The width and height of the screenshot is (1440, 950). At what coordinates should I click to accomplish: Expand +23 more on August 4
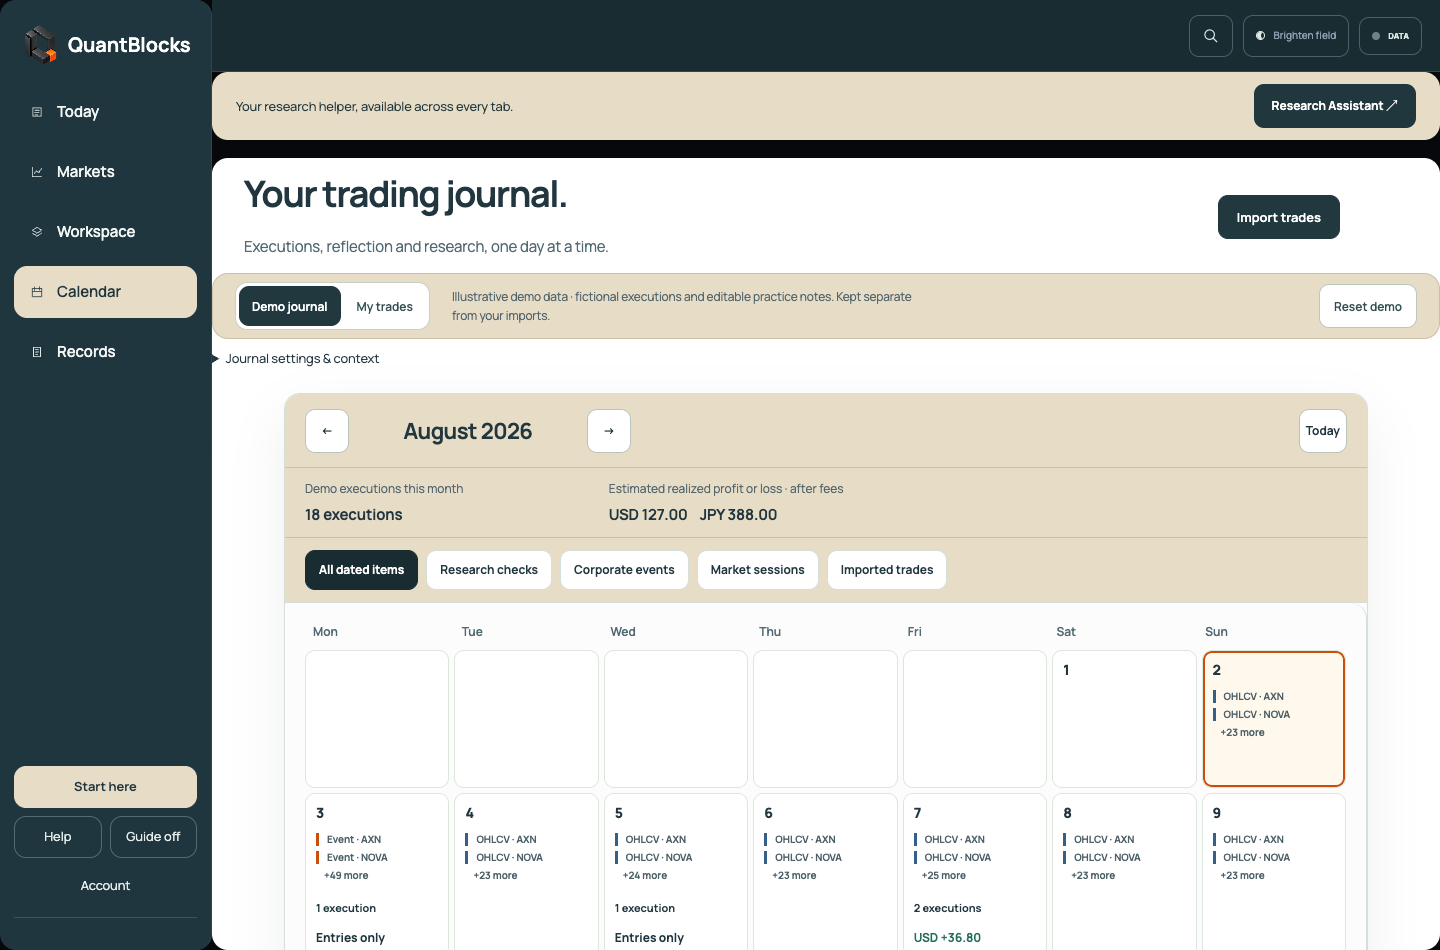pyautogui.click(x=495, y=876)
